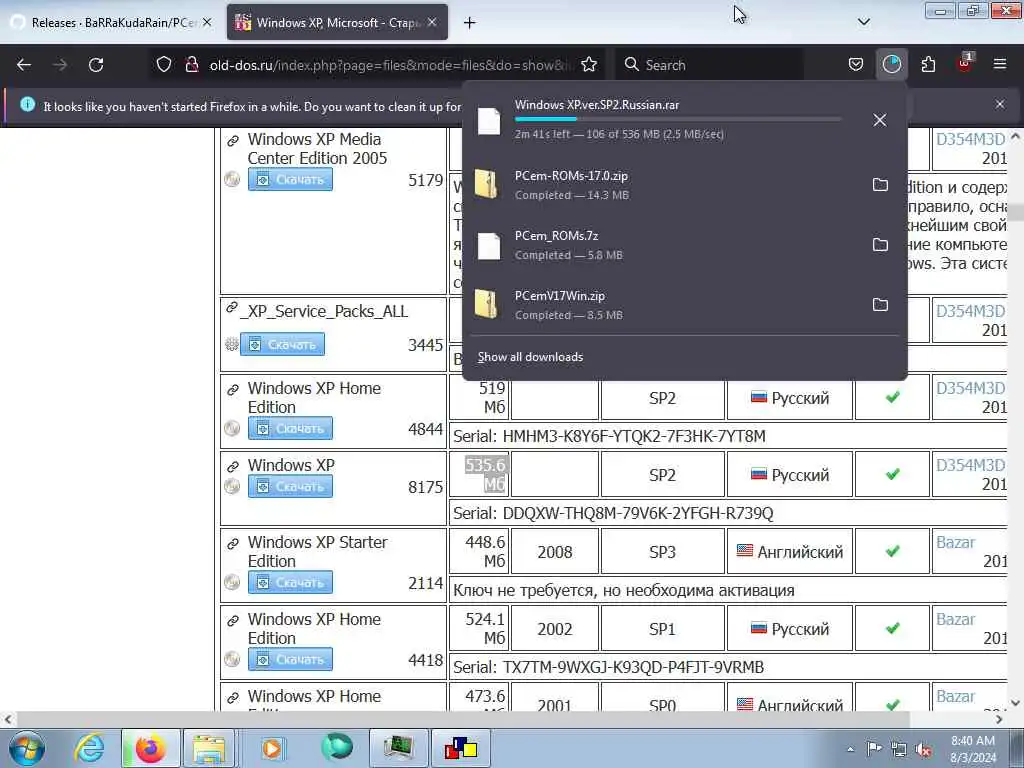
Task: Switch to Firefox in taskbar
Action: pos(150,748)
